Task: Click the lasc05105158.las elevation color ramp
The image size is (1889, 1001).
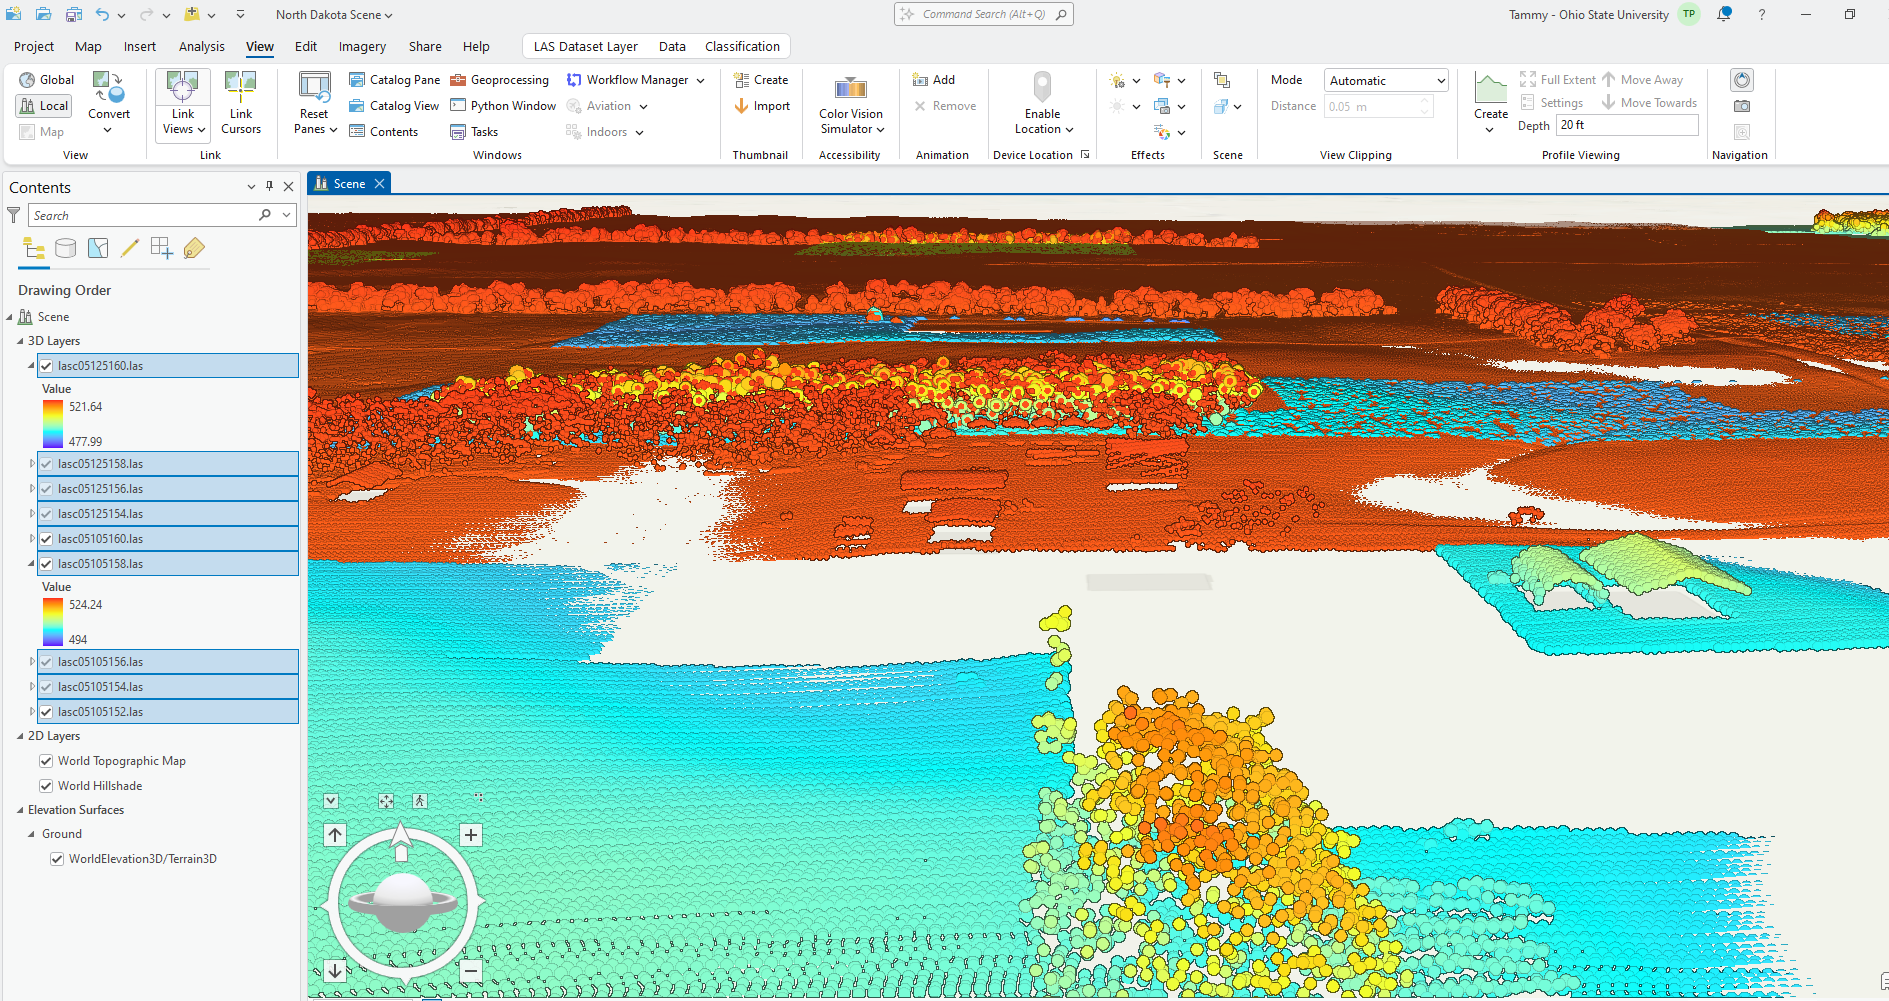Action: pos(53,622)
